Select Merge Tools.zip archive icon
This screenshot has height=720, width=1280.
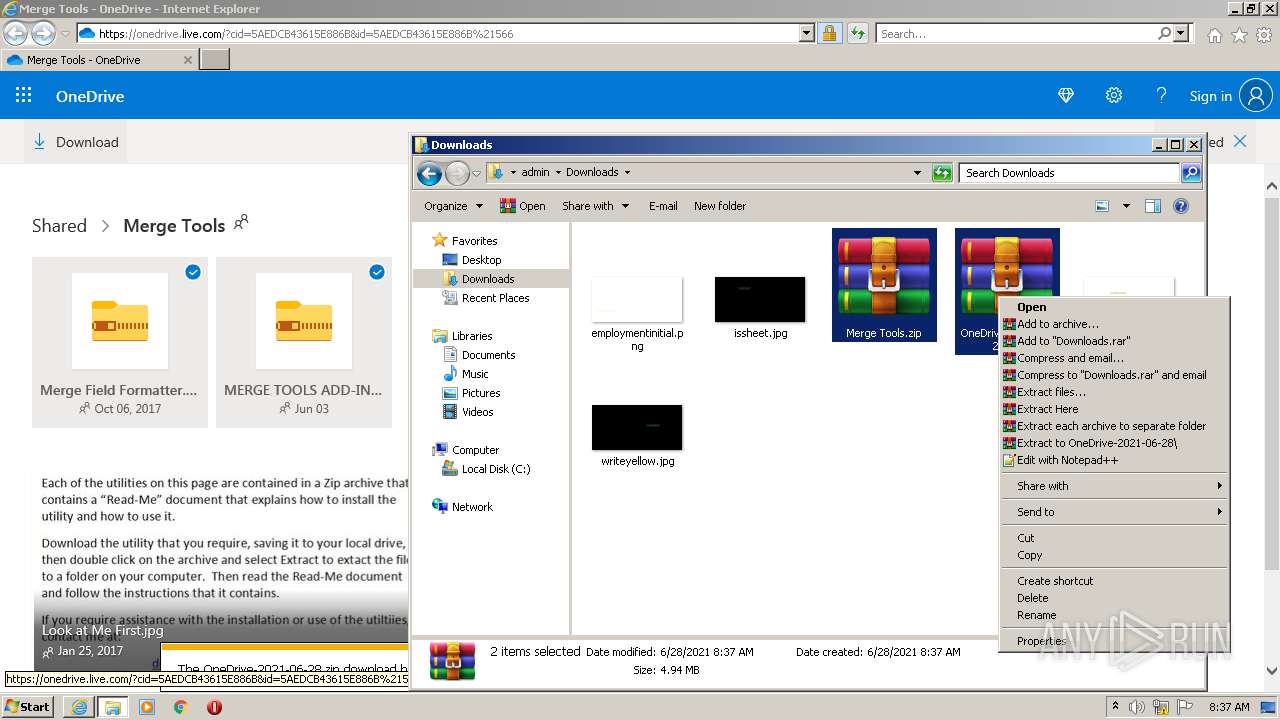pyautogui.click(x=884, y=285)
